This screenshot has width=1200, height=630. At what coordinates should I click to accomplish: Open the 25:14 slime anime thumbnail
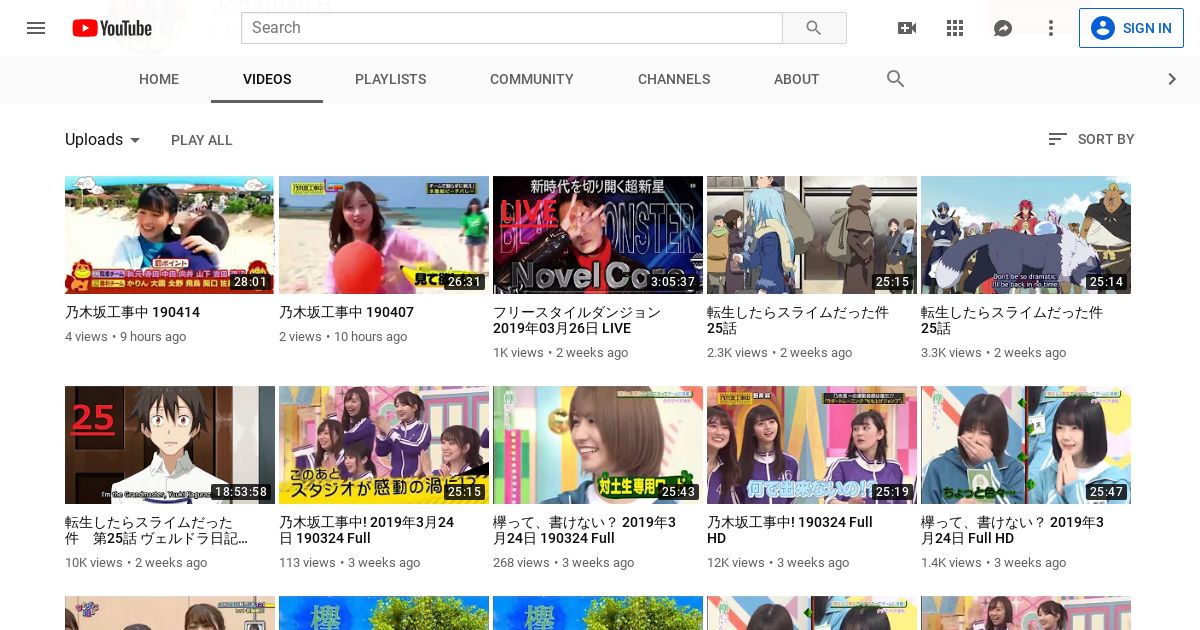pos(1026,235)
